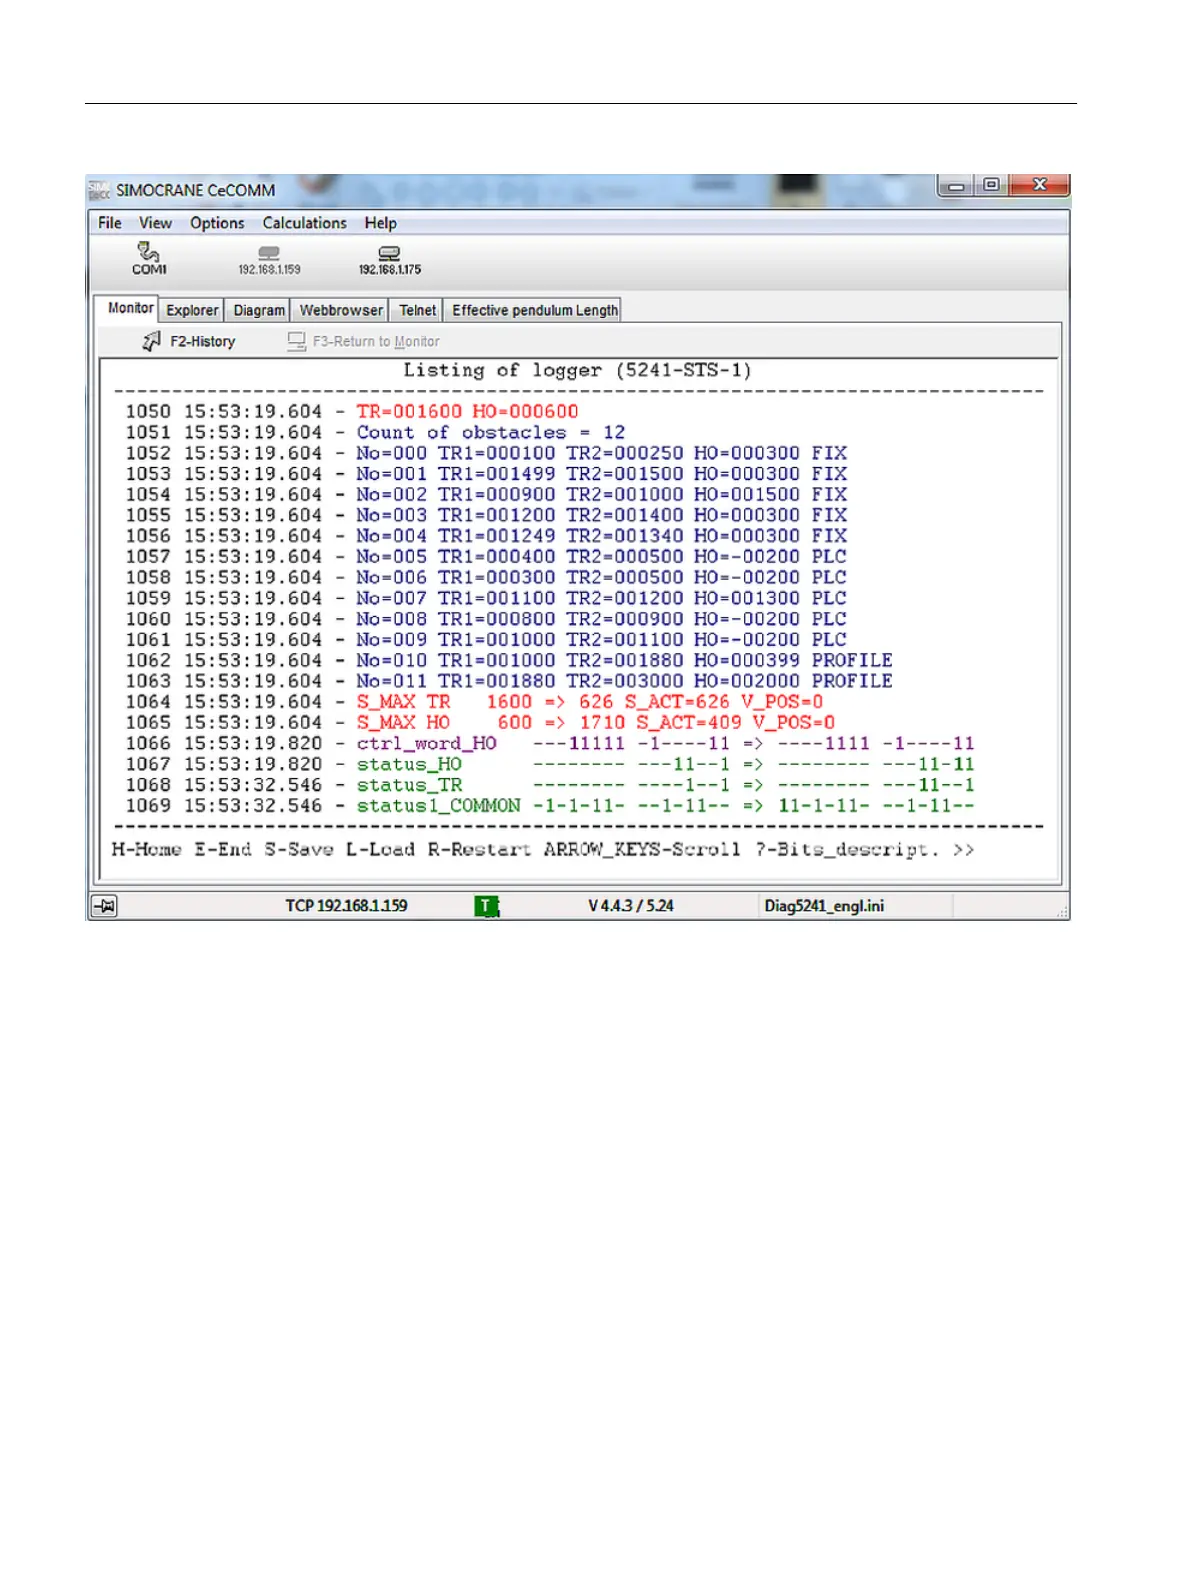This screenshot has height=1587, width=1191.
Task: Click log row No=001 TR1=001499
Action: (x=486, y=474)
